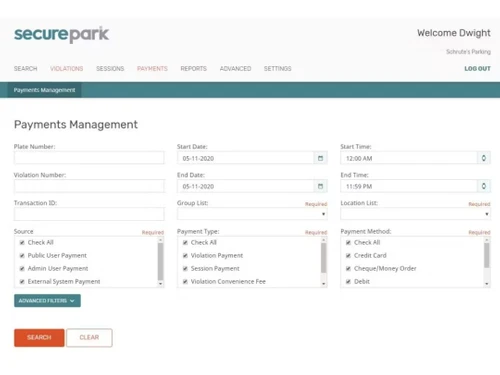Uncheck Public User Payment
500x375 pixels.
pyautogui.click(x=22, y=255)
